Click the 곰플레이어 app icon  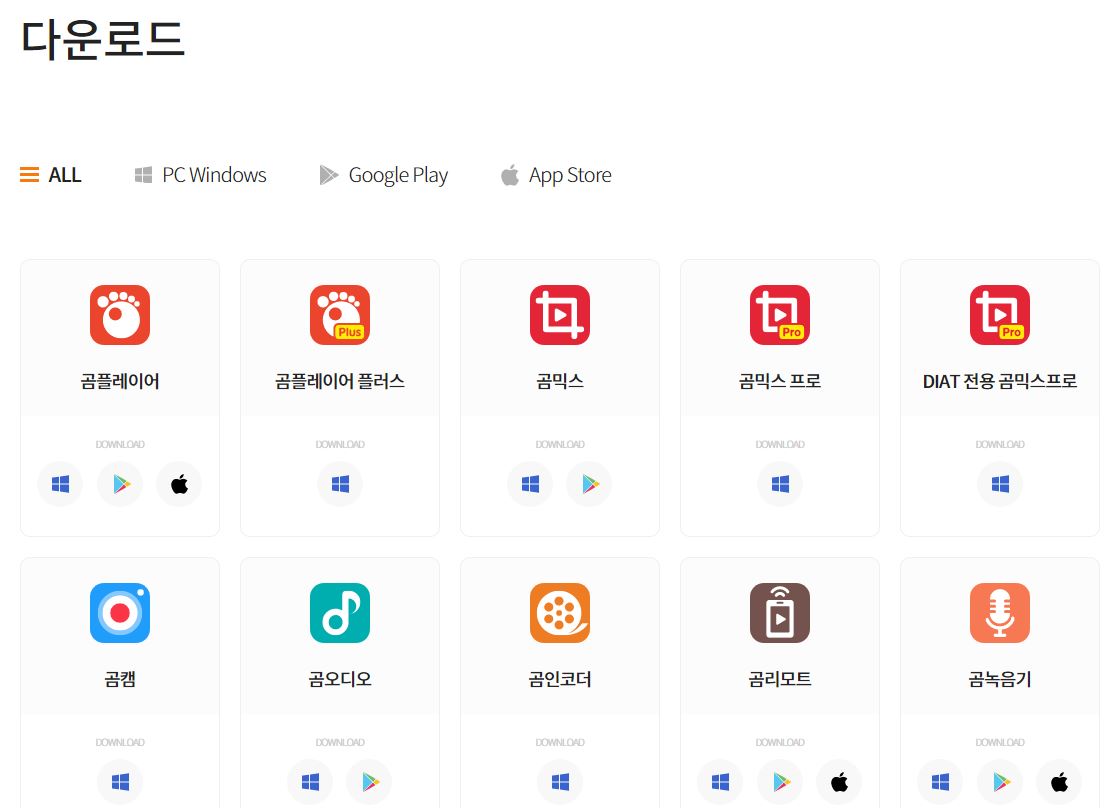(x=120, y=315)
